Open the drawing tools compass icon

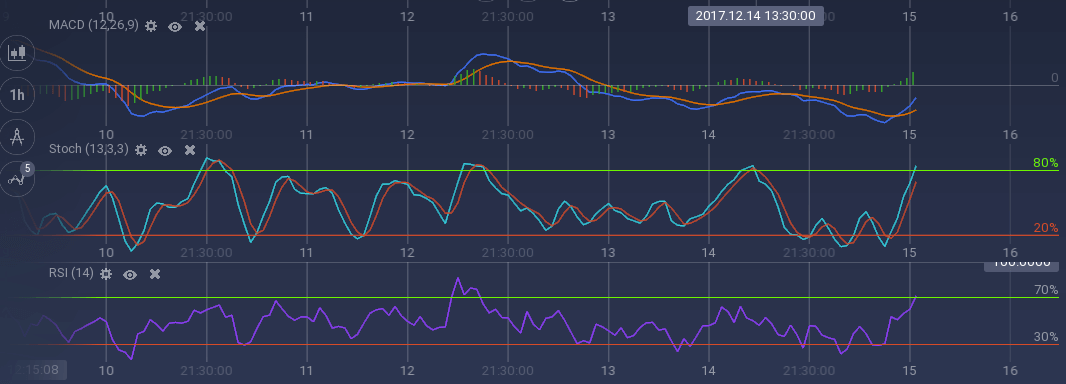coord(17,137)
